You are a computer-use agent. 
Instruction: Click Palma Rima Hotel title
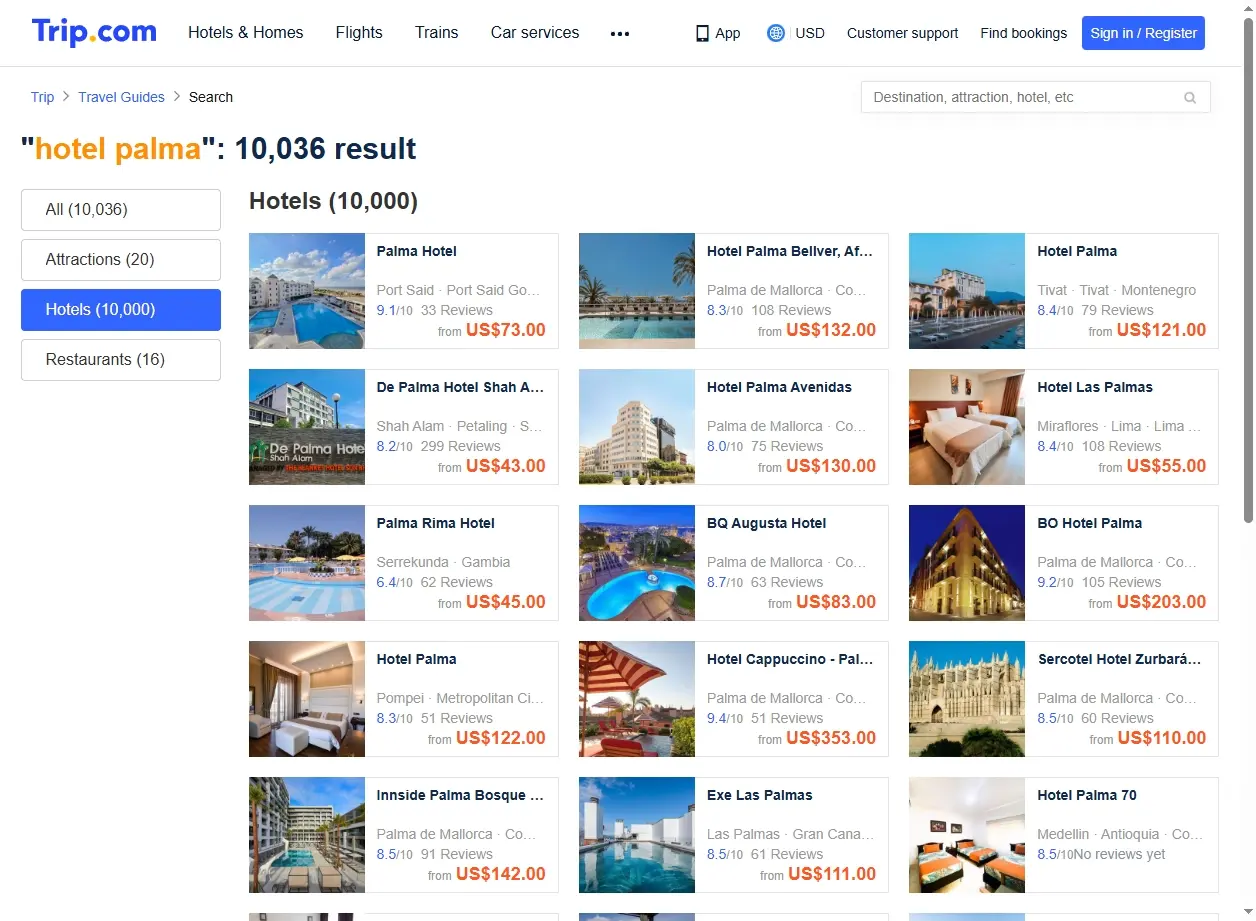[436, 523]
